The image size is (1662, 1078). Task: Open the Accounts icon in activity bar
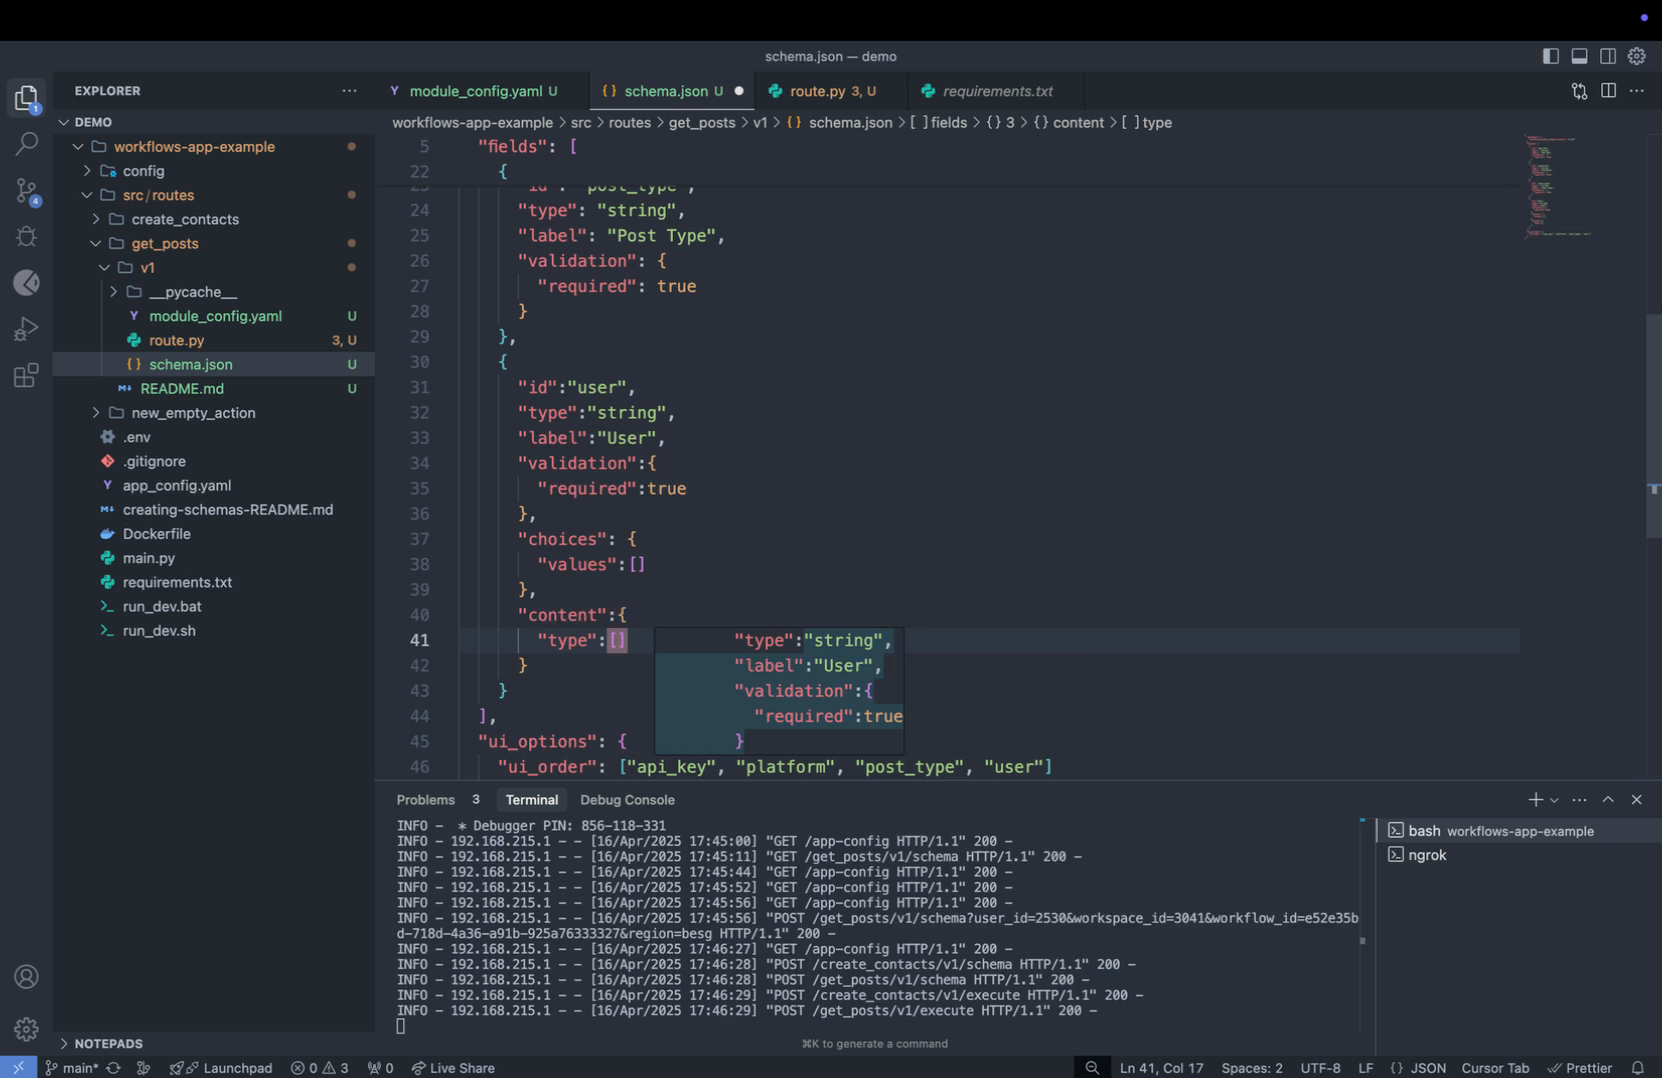(27, 977)
